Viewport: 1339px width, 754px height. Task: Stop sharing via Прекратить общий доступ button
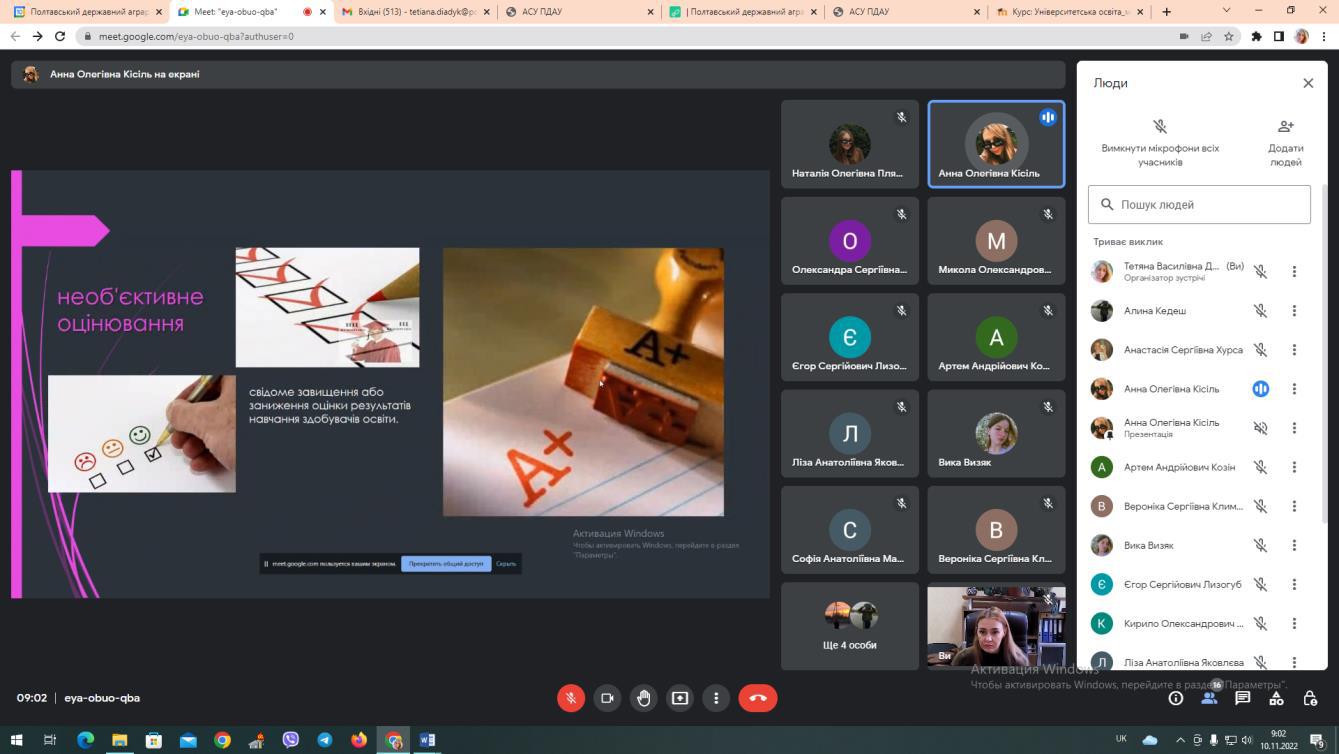(446, 564)
